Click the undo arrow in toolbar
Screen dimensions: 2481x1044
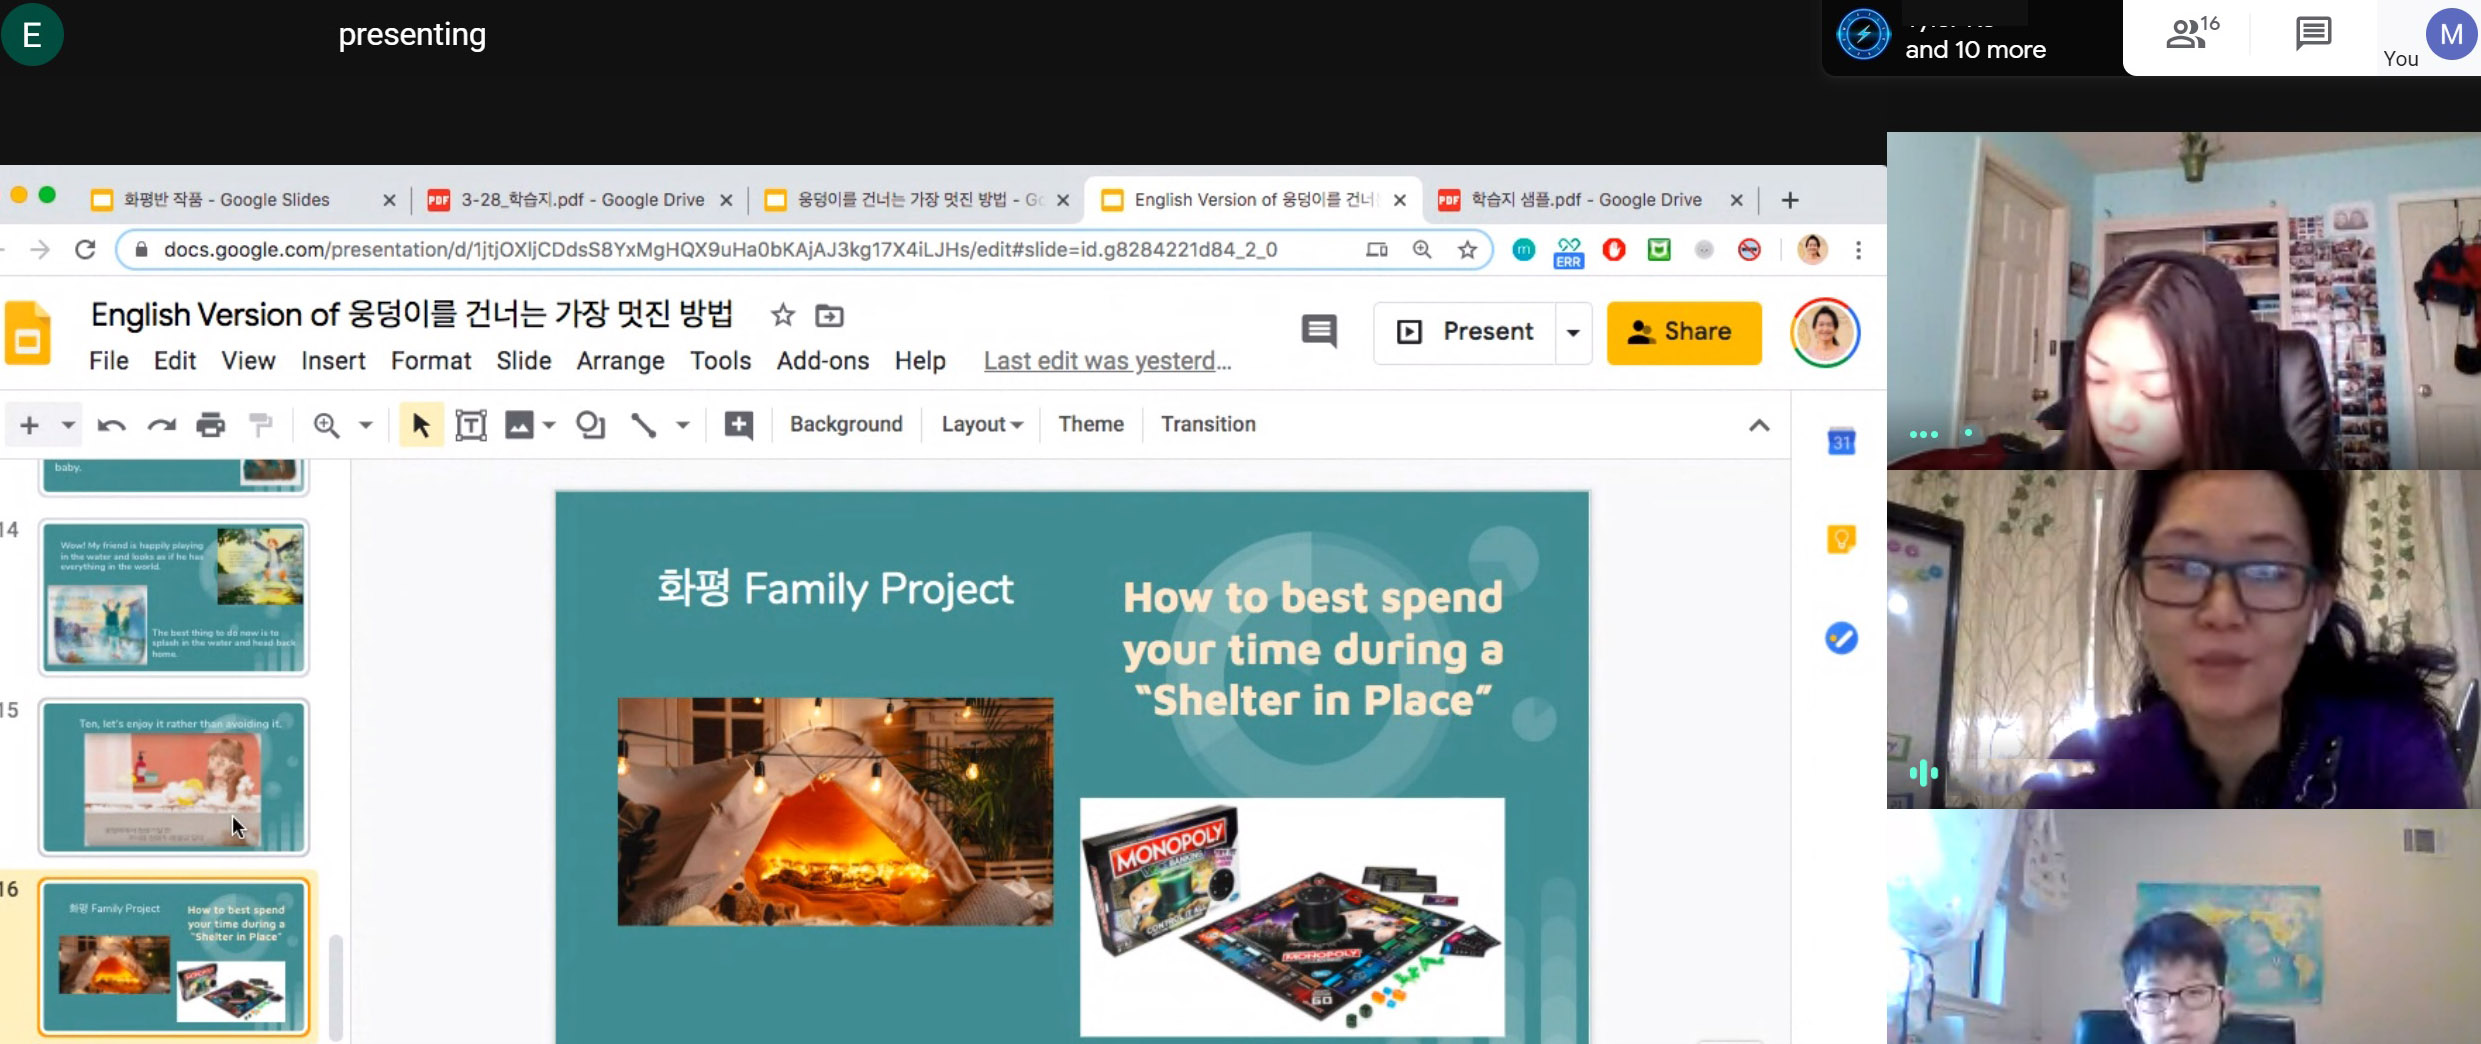tap(111, 425)
